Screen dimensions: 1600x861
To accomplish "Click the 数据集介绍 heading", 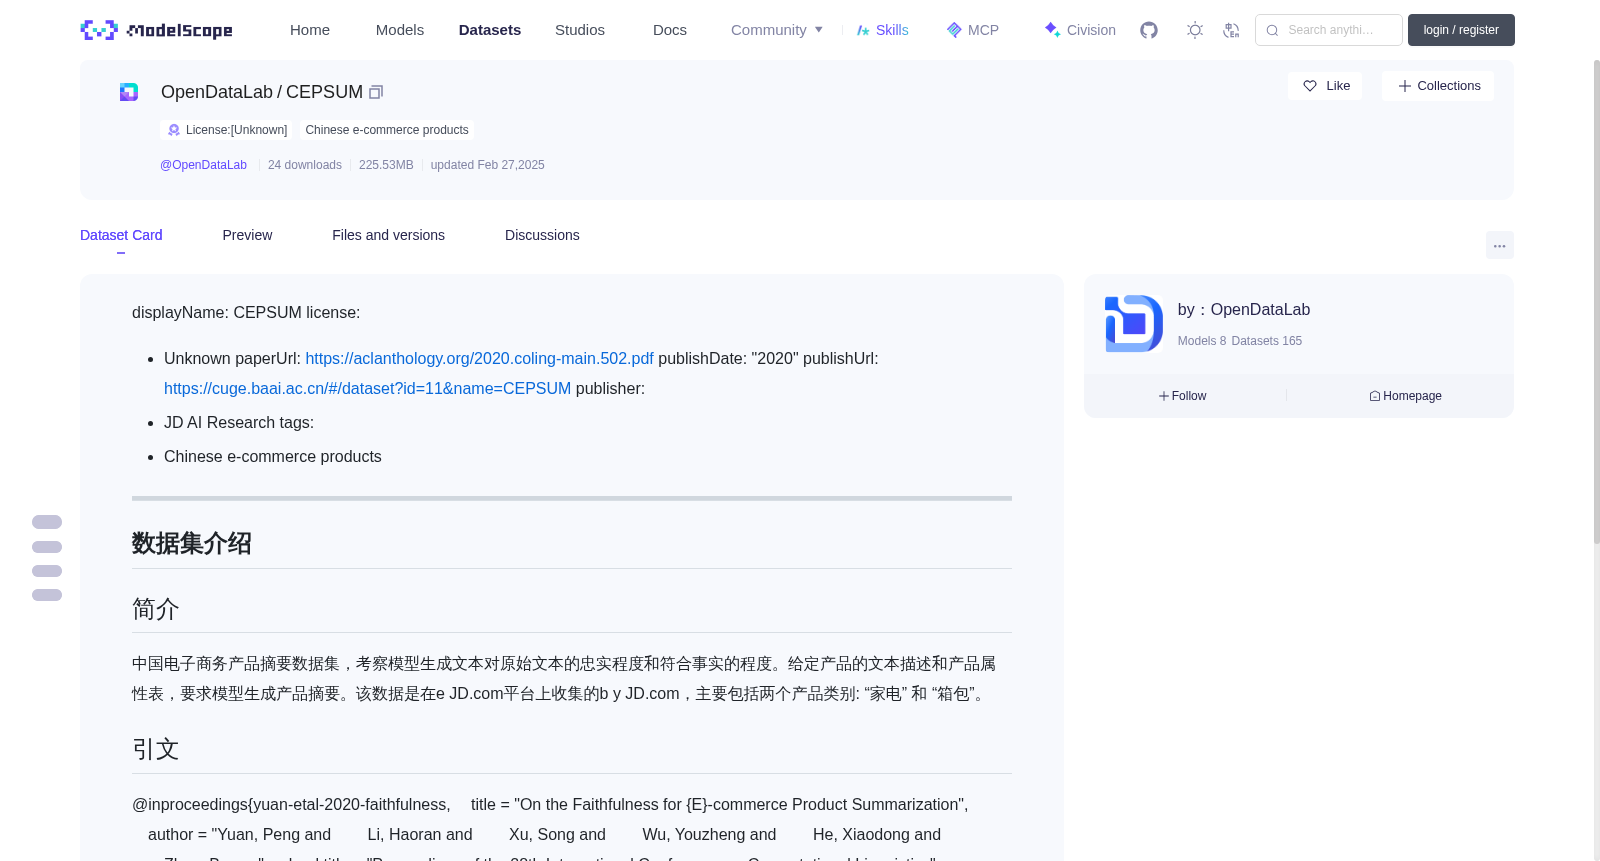I will [192, 544].
